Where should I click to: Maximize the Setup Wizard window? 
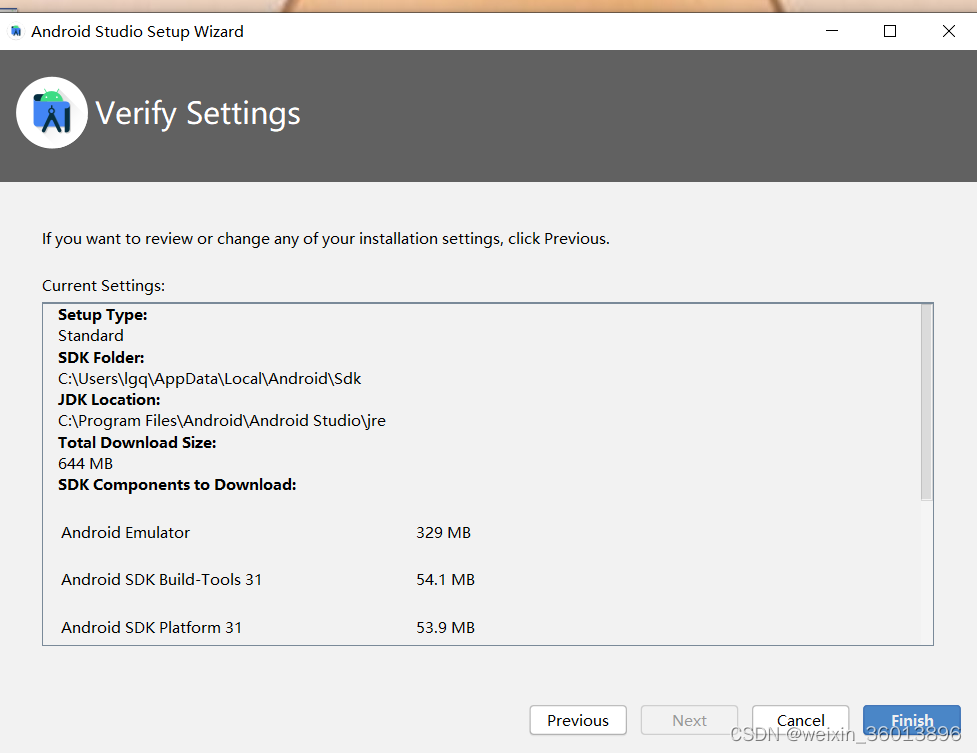(x=890, y=31)
